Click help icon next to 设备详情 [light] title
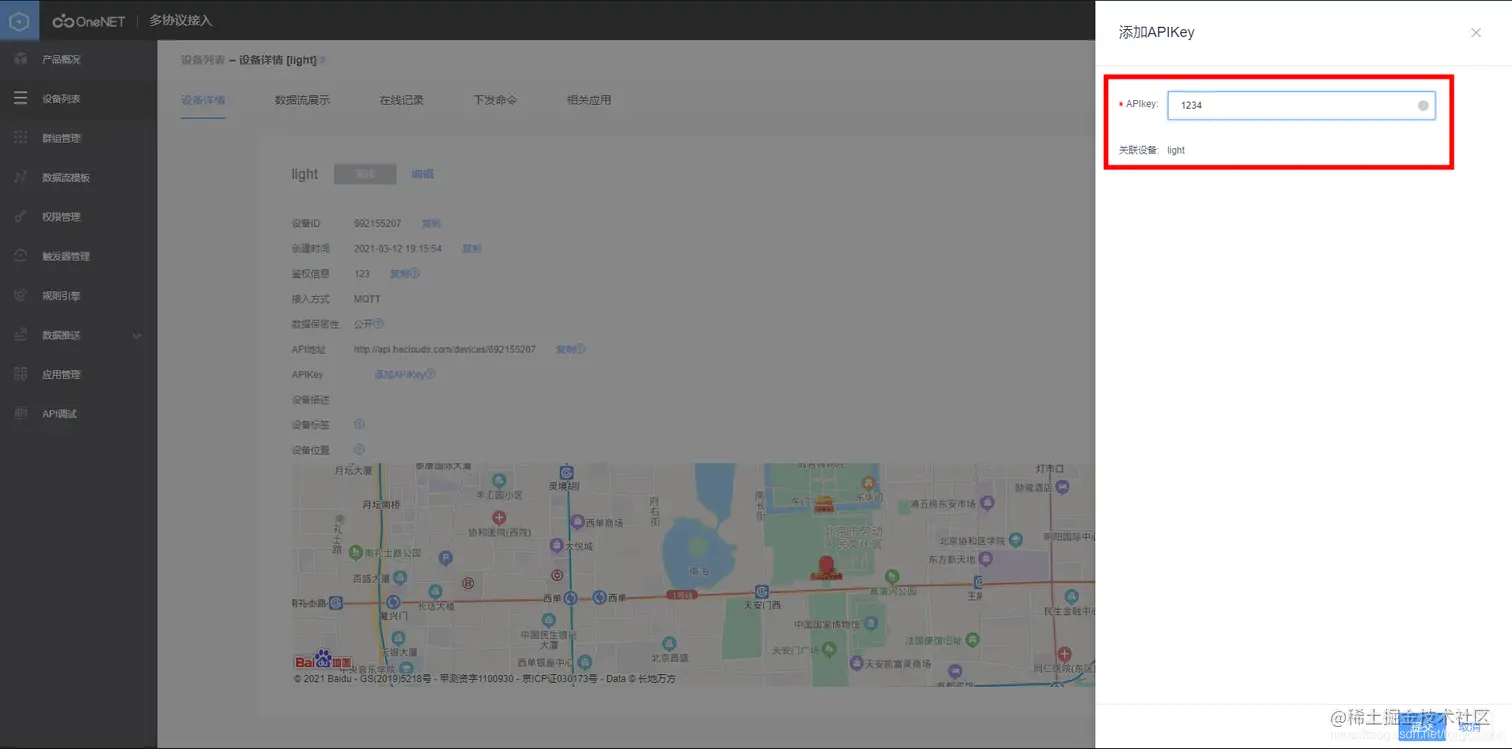This screenshot has height=749, width=1512. (x=323, y=60)
